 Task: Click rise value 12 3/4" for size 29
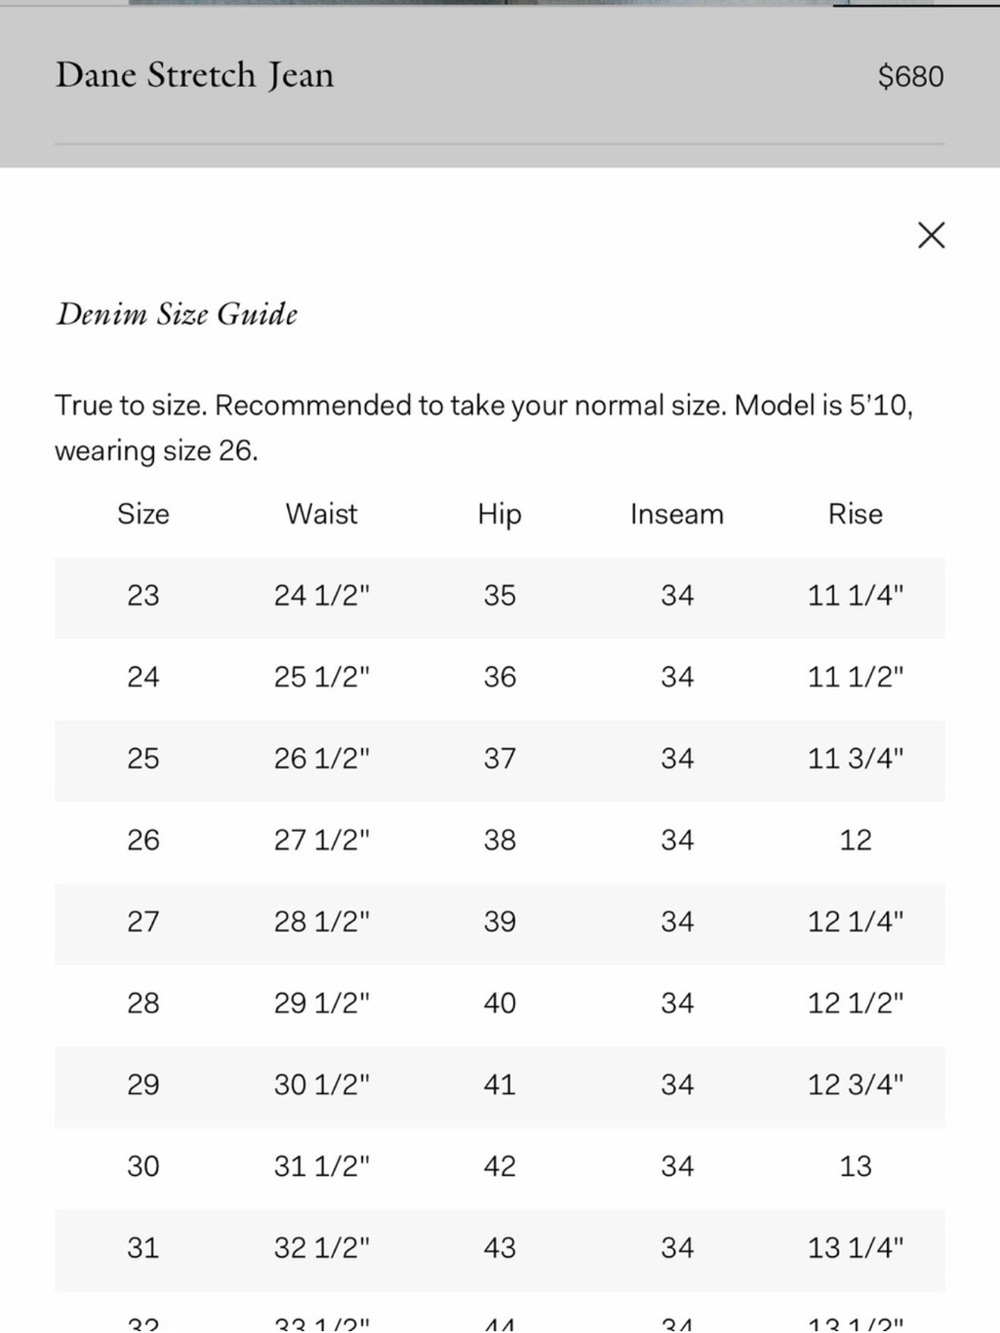click(x=855, y=1085)
